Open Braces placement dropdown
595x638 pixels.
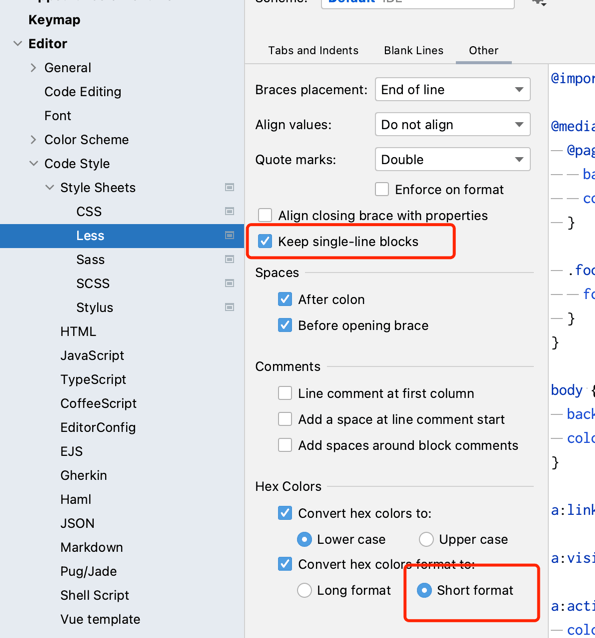453,89
